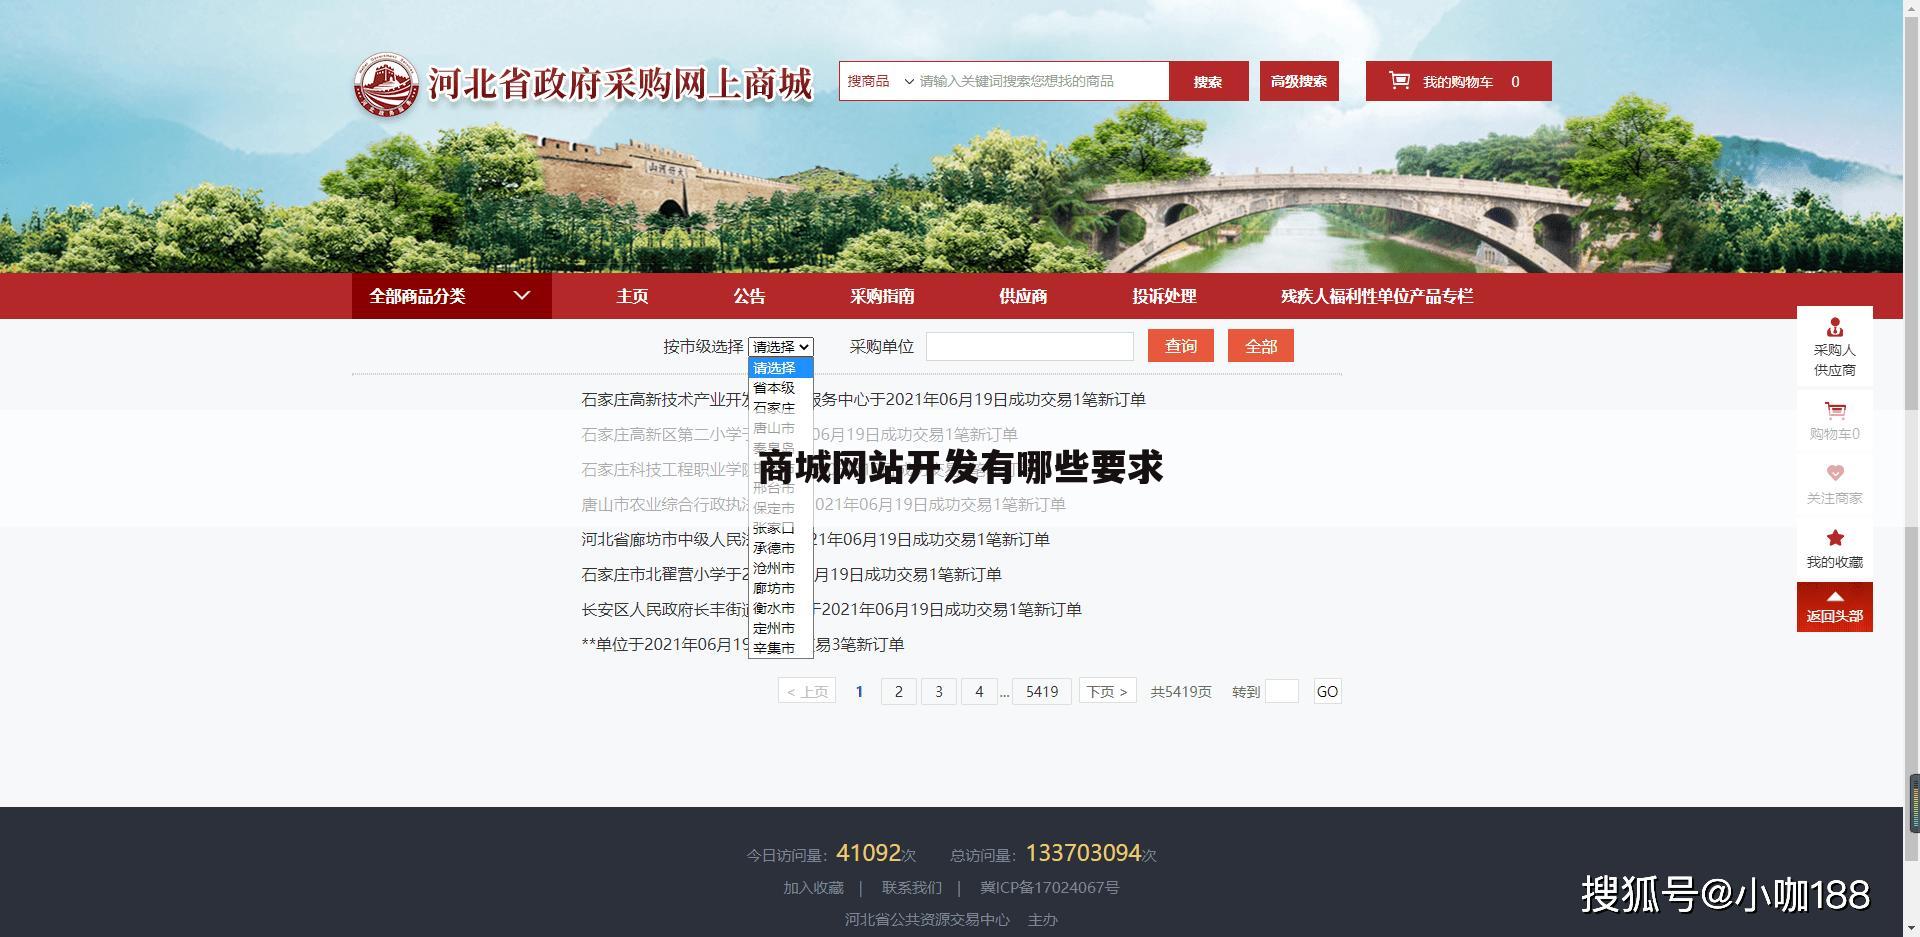Viewport: 1920px width, 937px height.
Task: Click the 搜索 search button
Action: point(1208,81)
